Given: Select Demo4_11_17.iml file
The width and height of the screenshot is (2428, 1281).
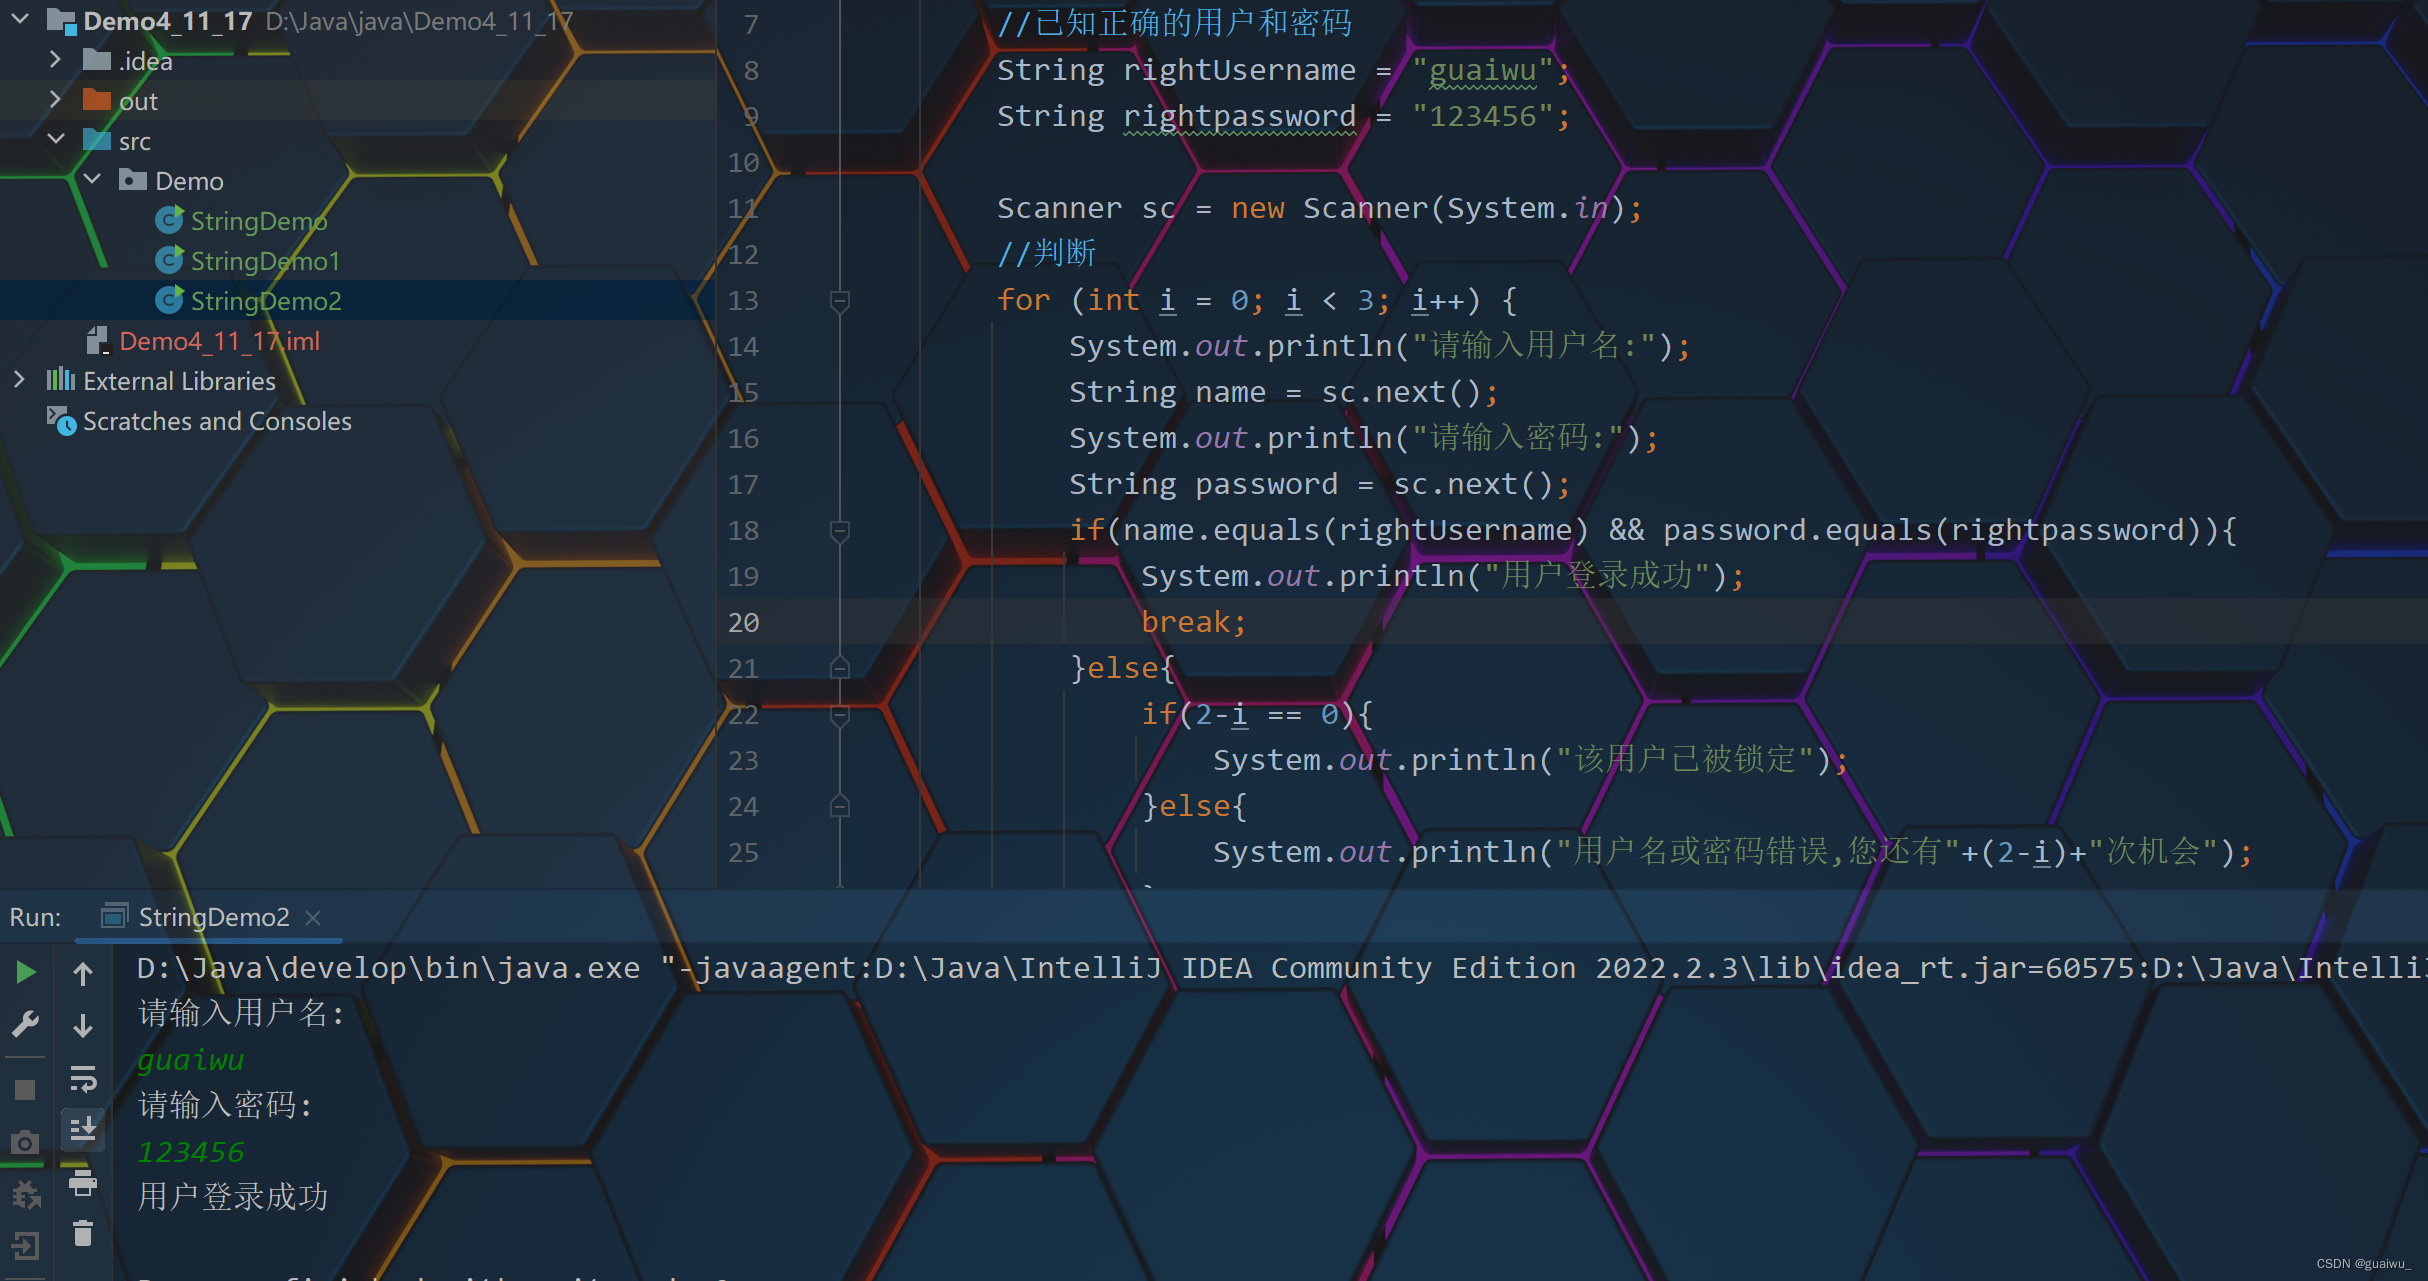Looking at the screenshot, I should 219,341.
